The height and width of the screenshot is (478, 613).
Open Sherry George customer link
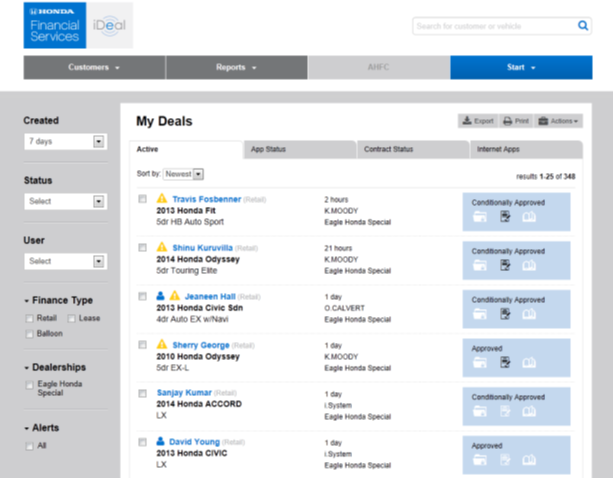point(199,345)
